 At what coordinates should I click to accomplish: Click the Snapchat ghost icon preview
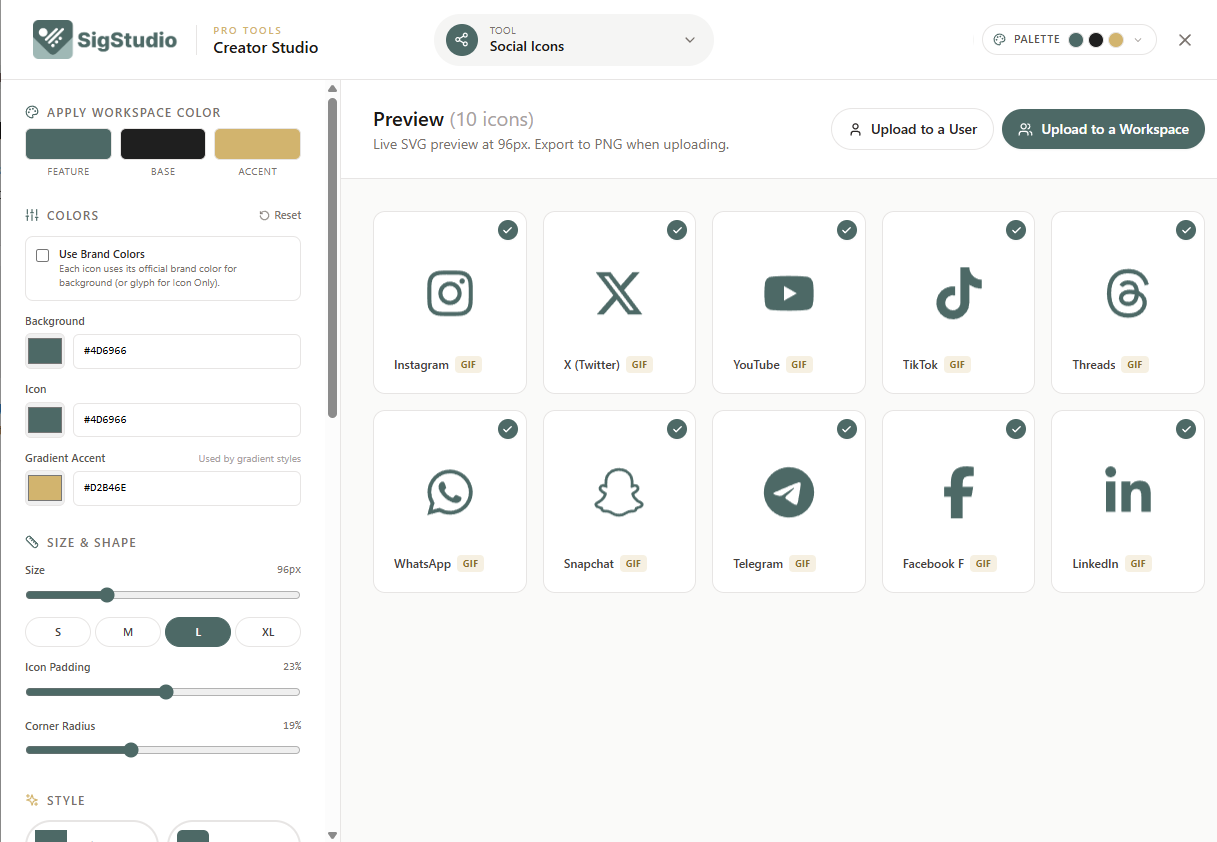619,492
